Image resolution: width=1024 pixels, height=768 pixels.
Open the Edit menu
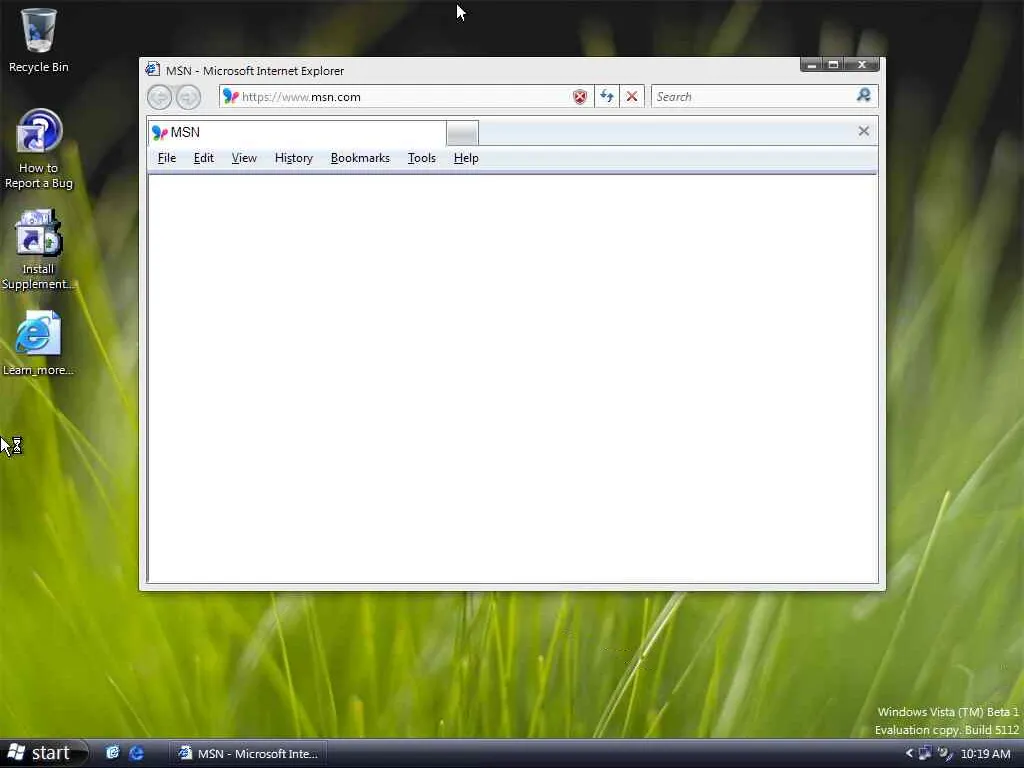point(204,158)
